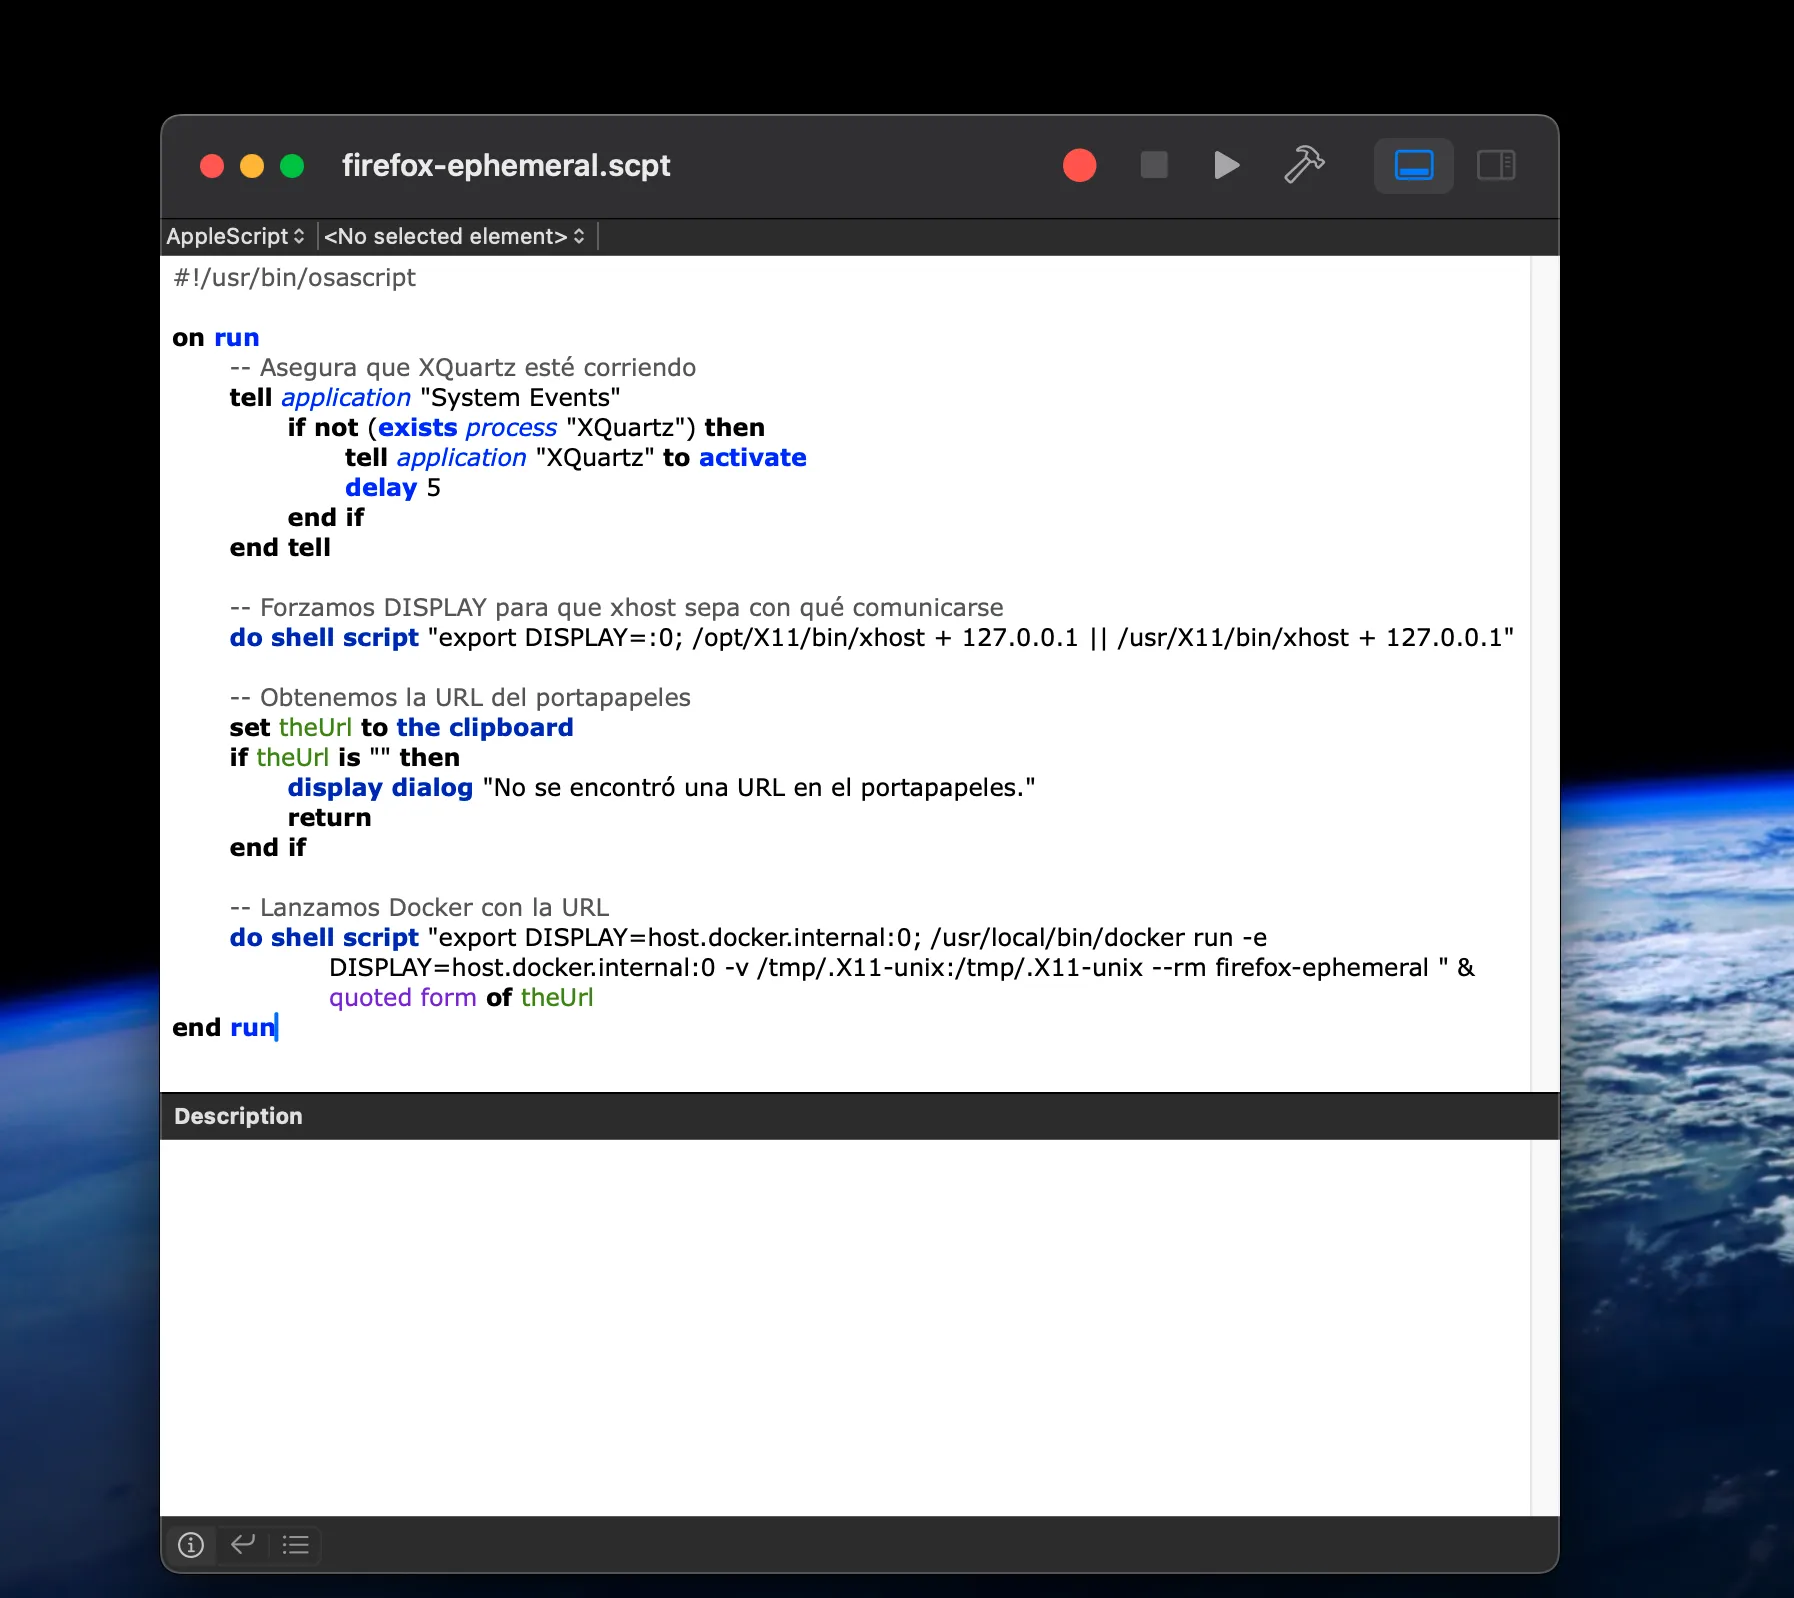Compile the script using the hammer icon
This screenshot has height=1598, width=1794.
click(1303, 165)
